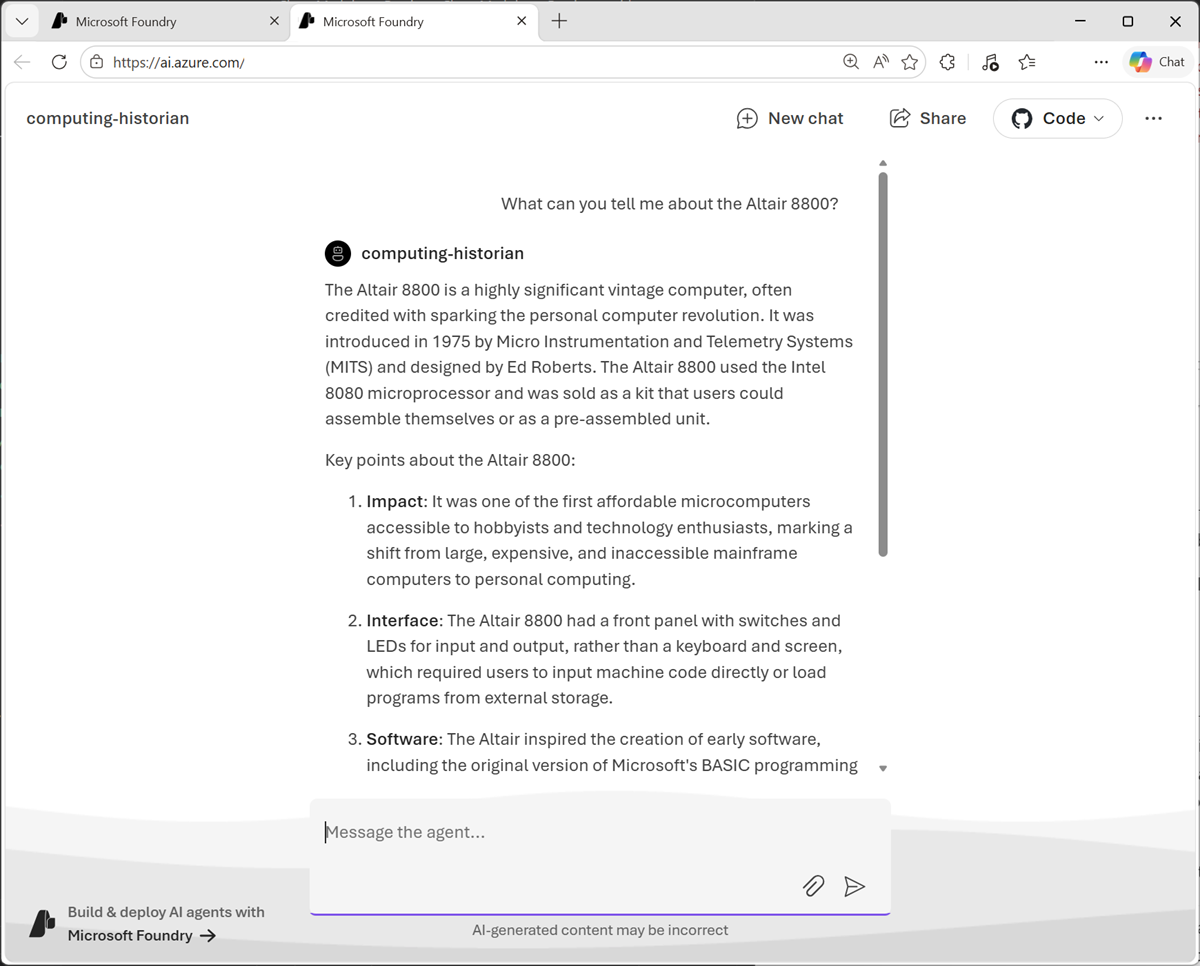Click the Share icon for this chat
The image size is (1200, 966).
(x=900, y=118)
